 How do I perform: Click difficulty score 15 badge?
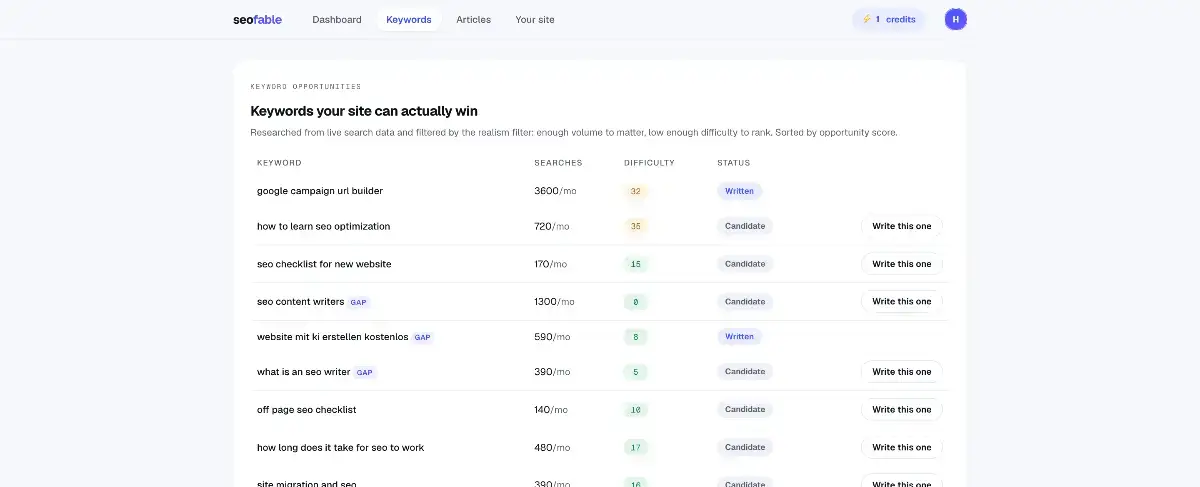pos(635,264)
